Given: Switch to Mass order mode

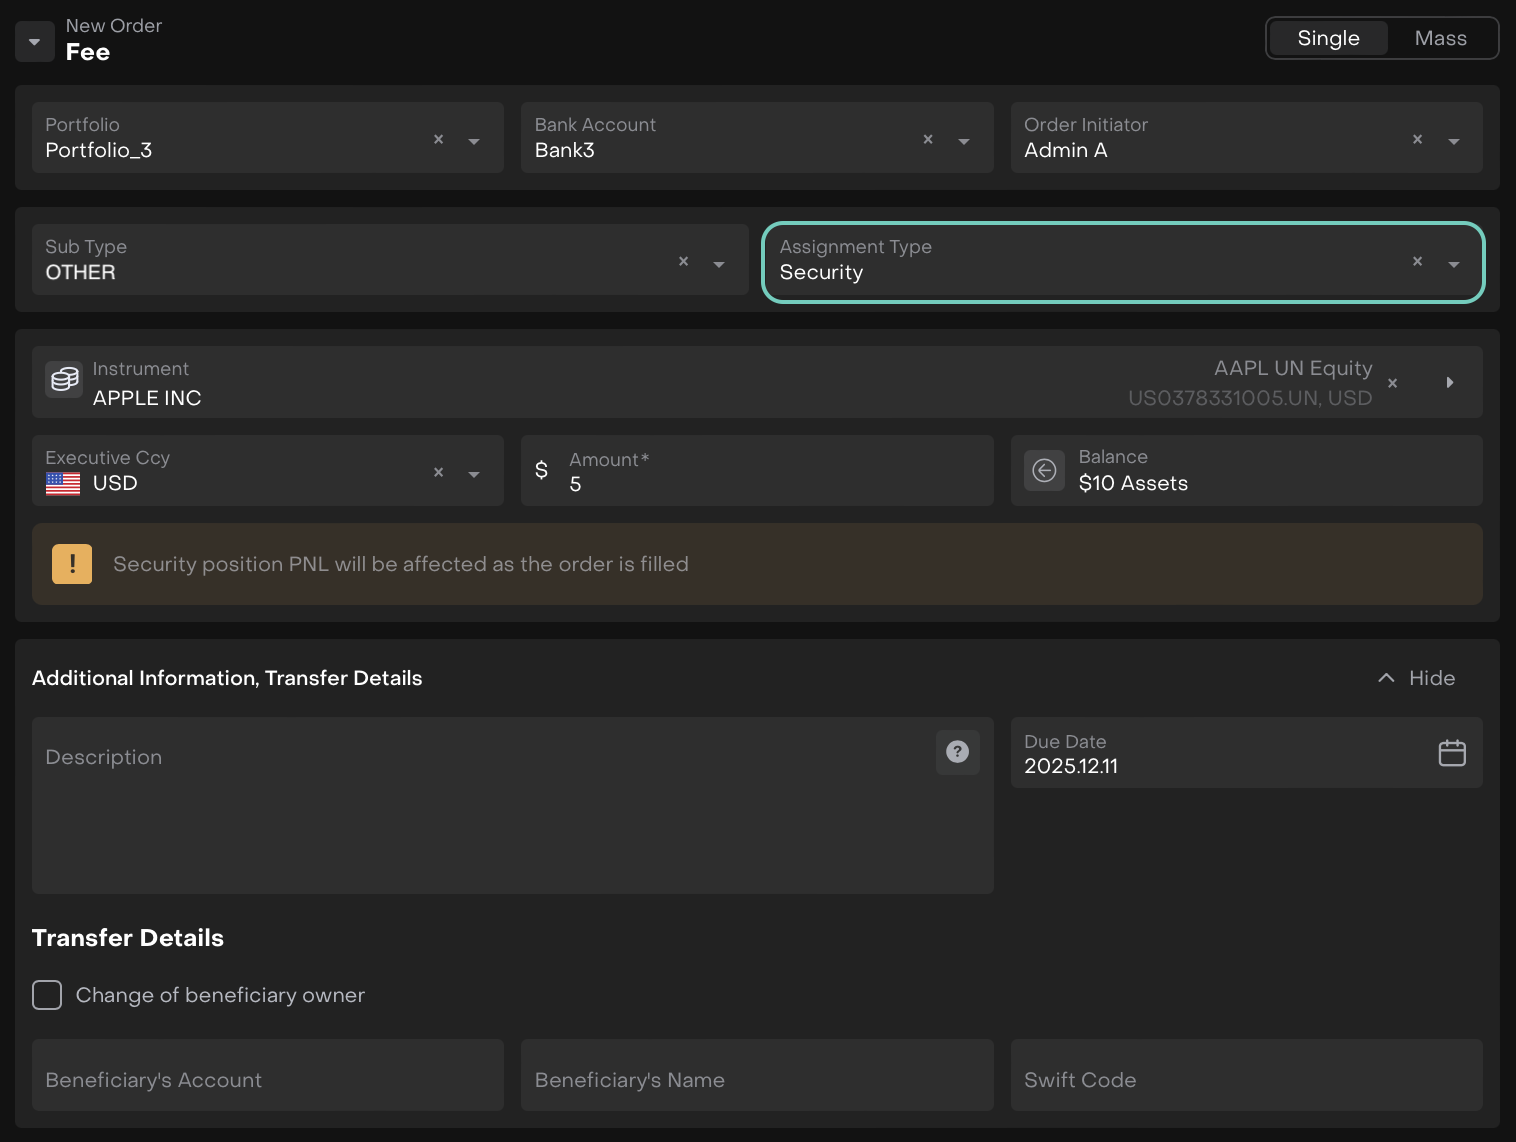Looking at the screenshot, I should [1440, 38].
